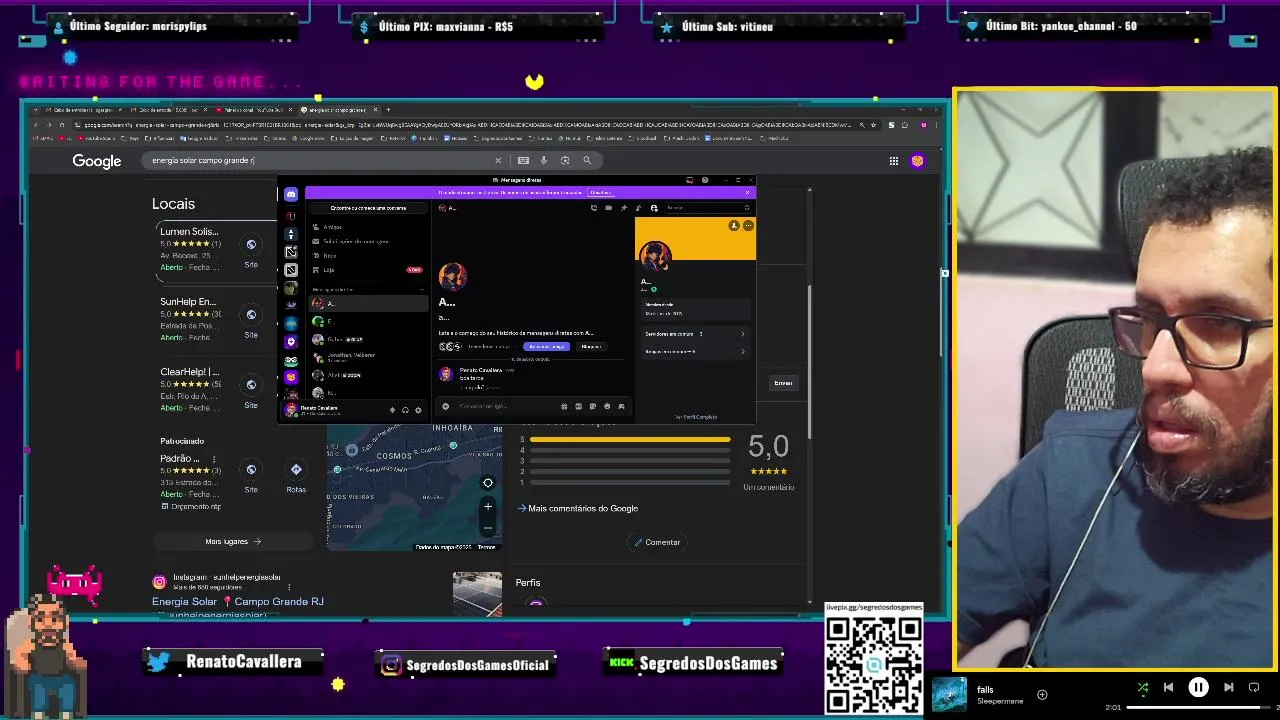Click Comentar button
This screenshot has height=720, width=1280.
click(x=657, y=542)
